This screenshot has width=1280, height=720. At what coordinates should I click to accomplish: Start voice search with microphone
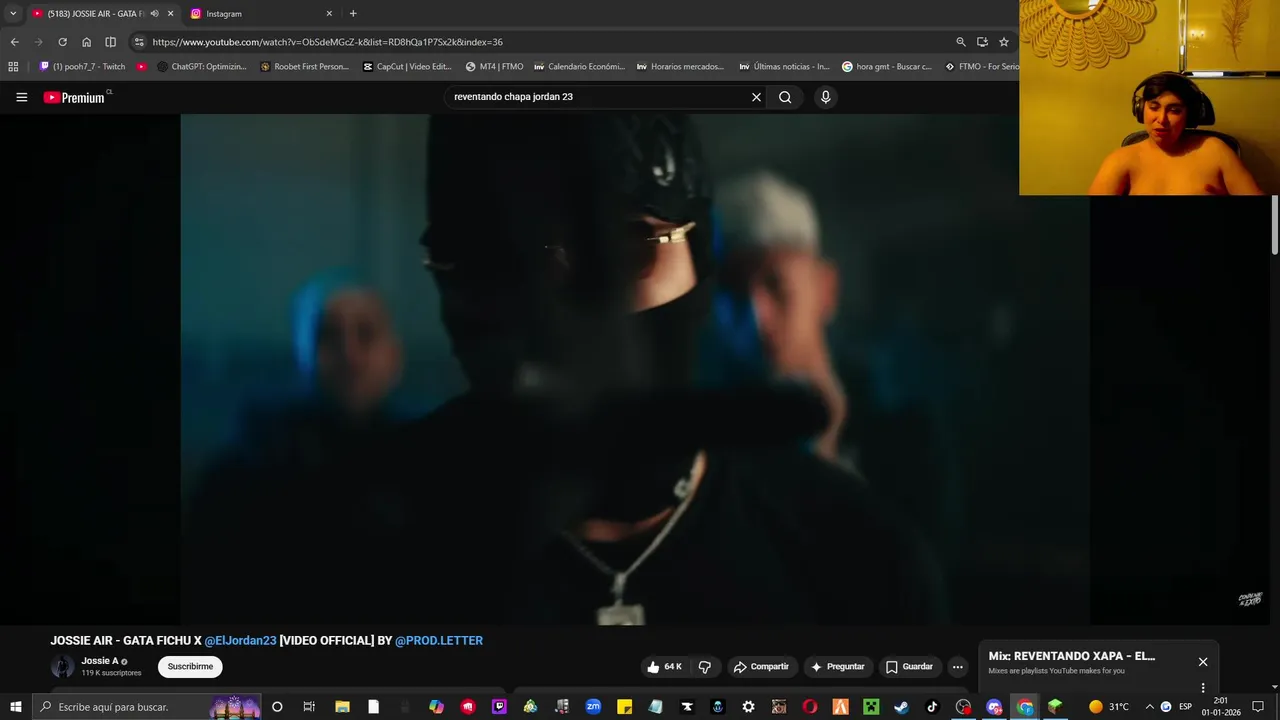tap(825, 97)
